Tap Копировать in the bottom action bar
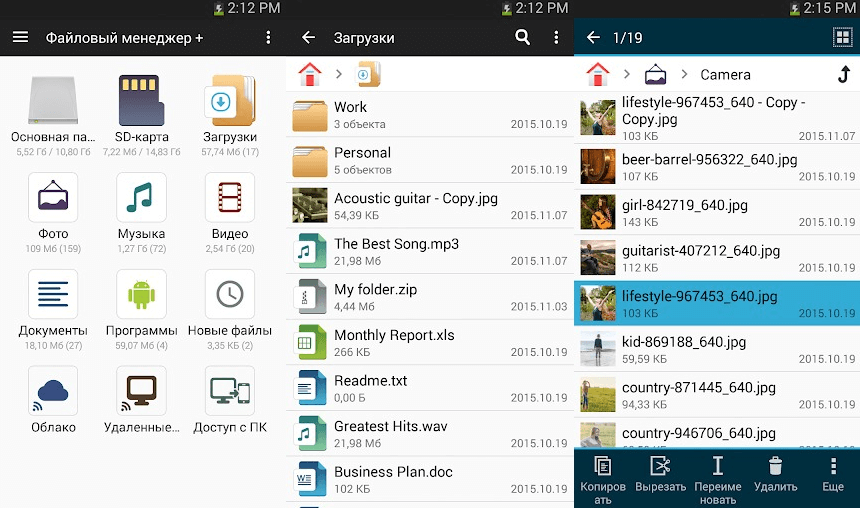860x508 pixels. pos(603,476)
